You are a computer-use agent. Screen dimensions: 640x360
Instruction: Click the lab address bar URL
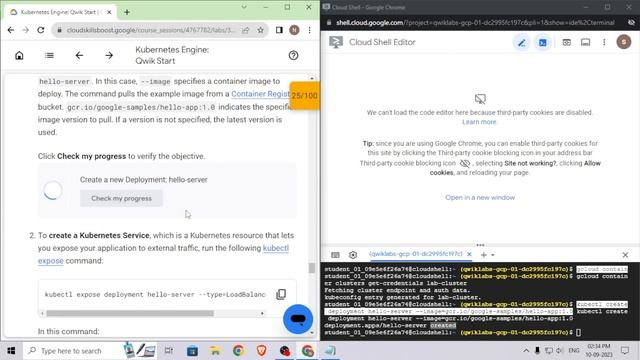point(151,30)
